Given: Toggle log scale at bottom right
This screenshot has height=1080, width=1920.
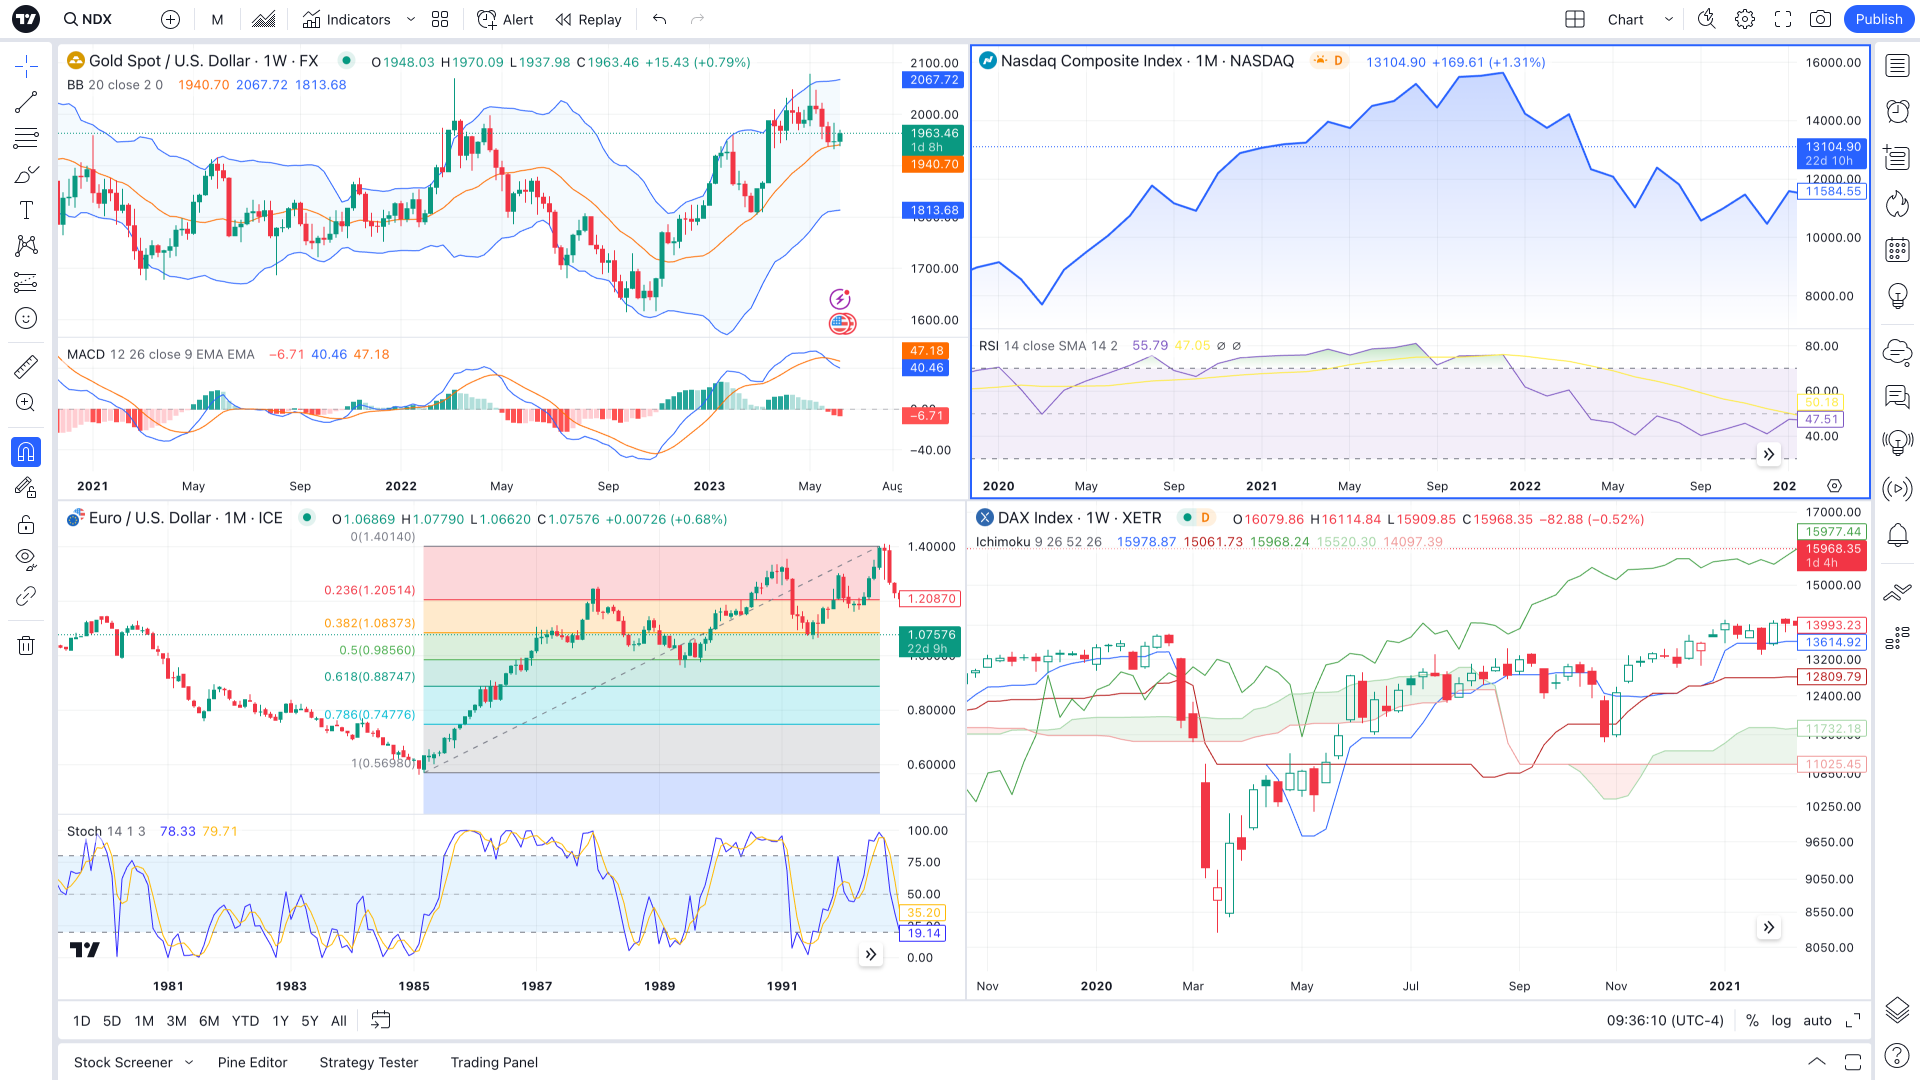Looking at the screenshot, I should click(x=1781, y=1021).
